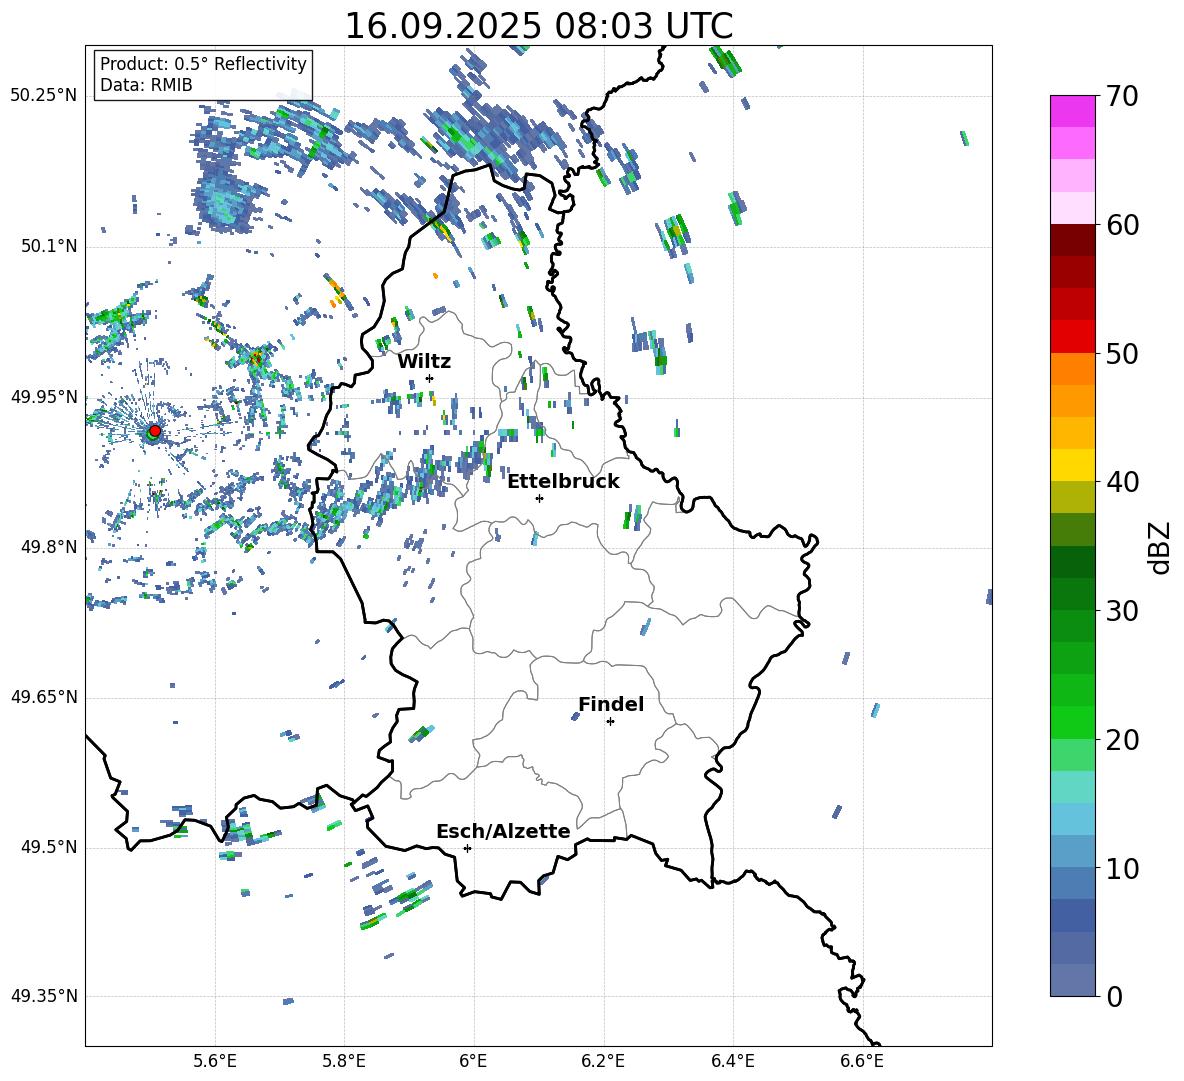1184x1081 pixels.
Task: Click the Esch/Alzette city label
Action: click(503, 832)
